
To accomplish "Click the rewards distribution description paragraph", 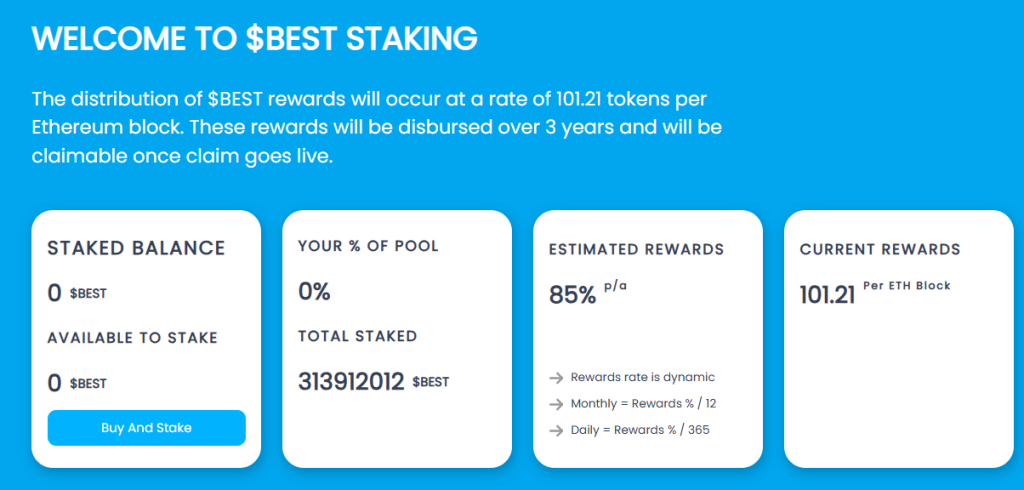I will coord(377,128).
